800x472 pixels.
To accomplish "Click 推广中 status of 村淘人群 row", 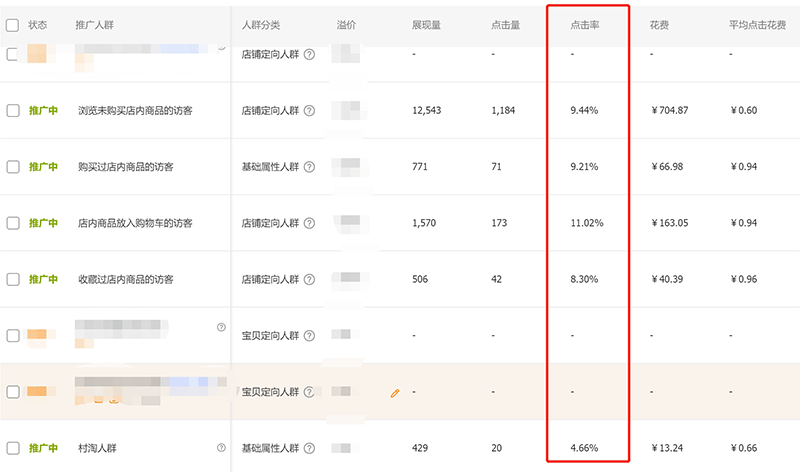I will coord(43,448).
